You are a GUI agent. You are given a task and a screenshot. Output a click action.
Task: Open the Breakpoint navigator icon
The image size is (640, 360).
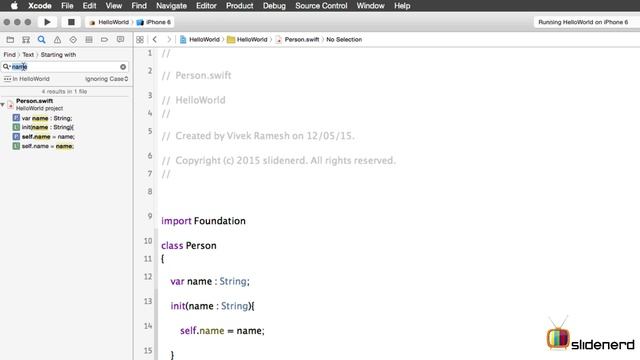click(104, 40)
